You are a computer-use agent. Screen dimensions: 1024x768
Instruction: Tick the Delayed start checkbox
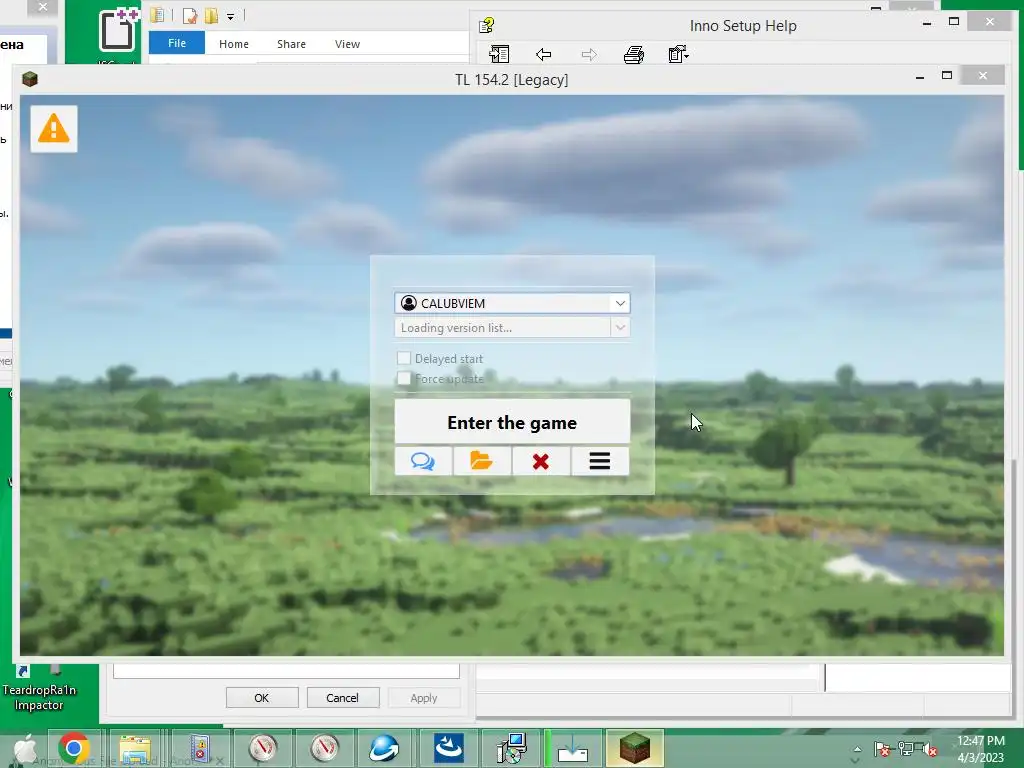(404, 359)
